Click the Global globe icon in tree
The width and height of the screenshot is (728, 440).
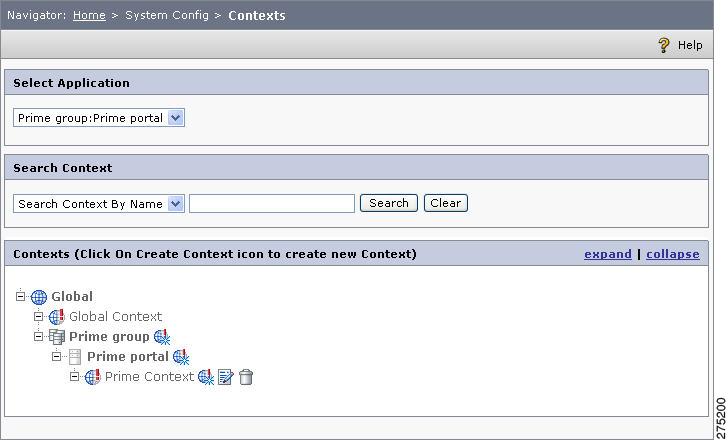coord(39,297)
